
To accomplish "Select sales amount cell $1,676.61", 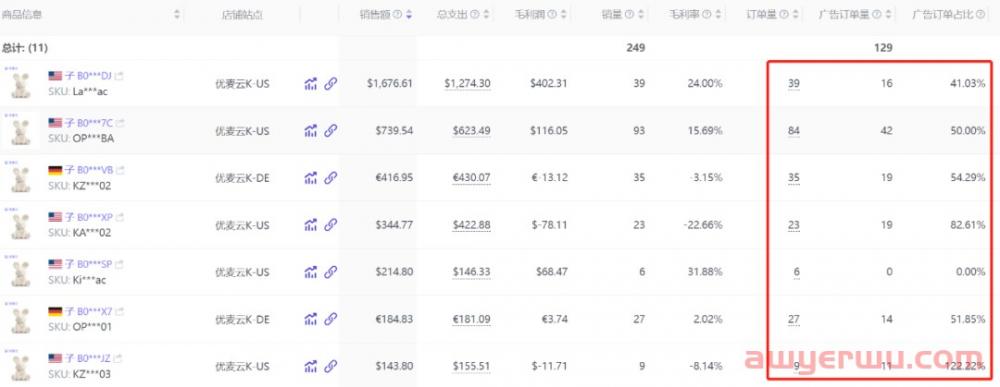I will click(x=390, y=84).
